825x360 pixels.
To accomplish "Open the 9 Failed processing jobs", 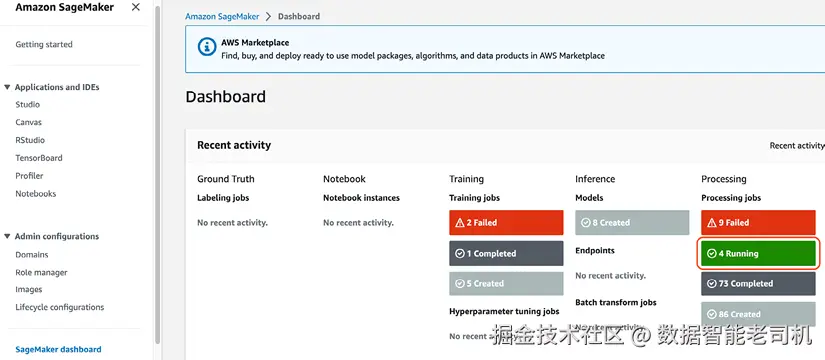I will [x=758, y=223].
